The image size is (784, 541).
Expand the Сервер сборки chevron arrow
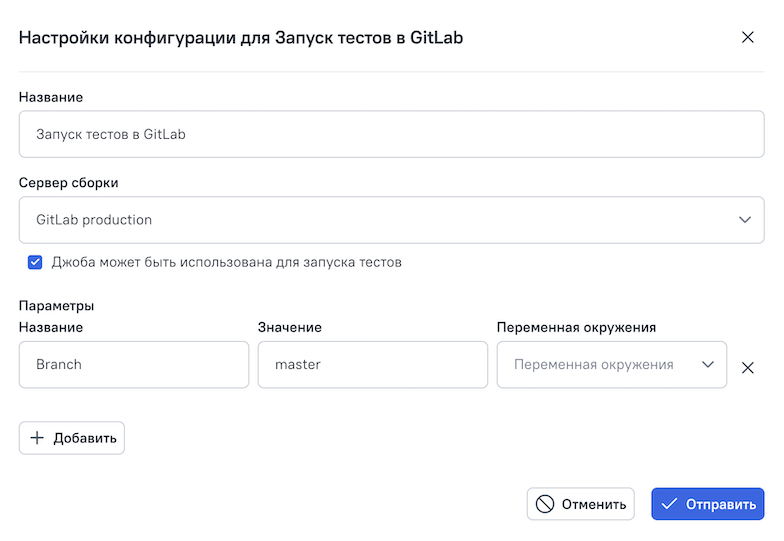point(744,220)
